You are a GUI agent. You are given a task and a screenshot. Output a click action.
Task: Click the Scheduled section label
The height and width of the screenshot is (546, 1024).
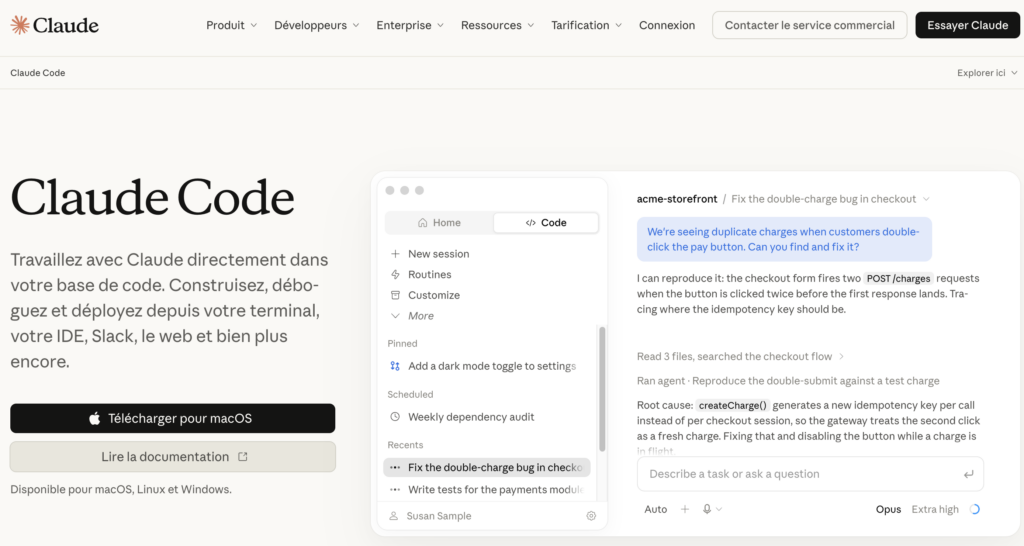click(x=410, y=394)
